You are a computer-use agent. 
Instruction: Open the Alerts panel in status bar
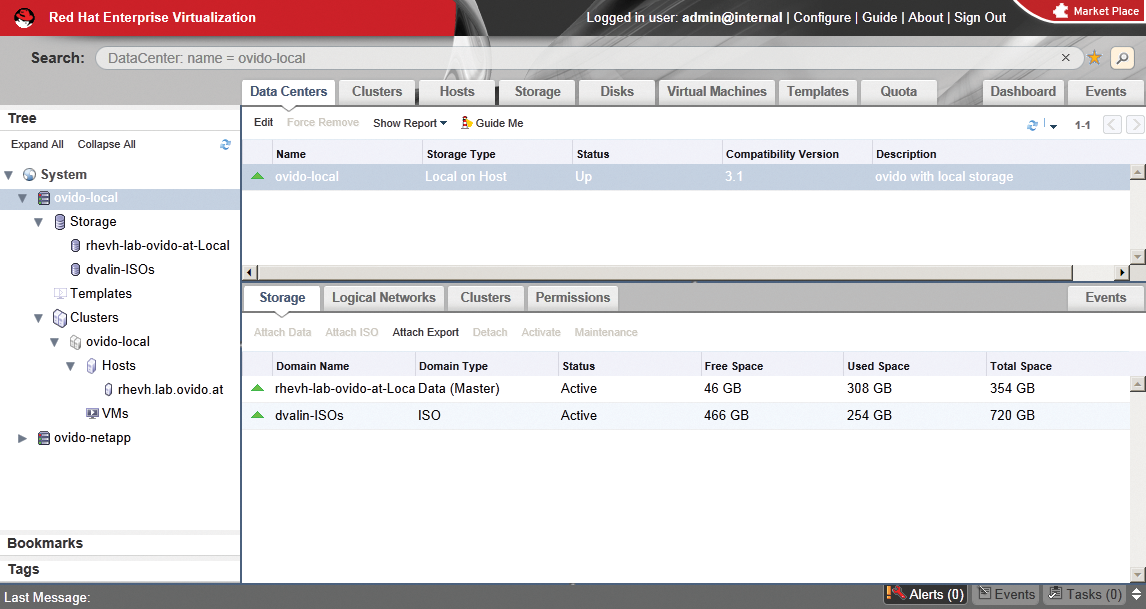click(x=924, y=594)
